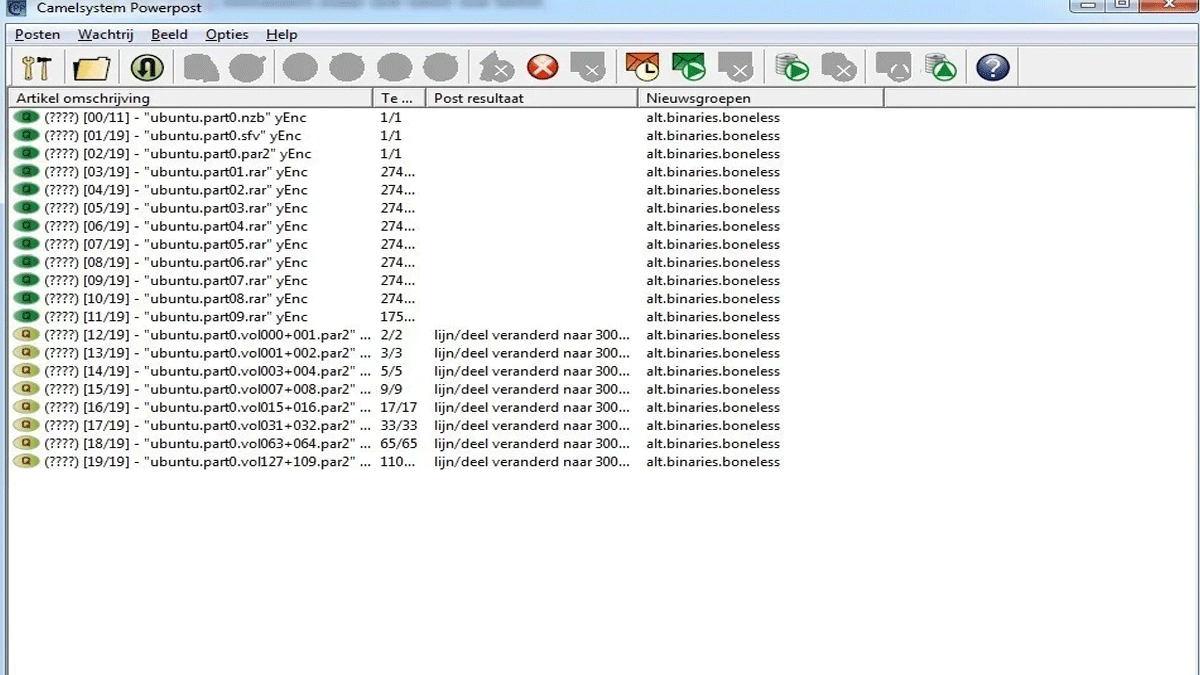The image size is (1200, 675).
Task: Click status icon beside ubuntu.part0.vol000+001.par2
Action: click(x=26, y=335)
